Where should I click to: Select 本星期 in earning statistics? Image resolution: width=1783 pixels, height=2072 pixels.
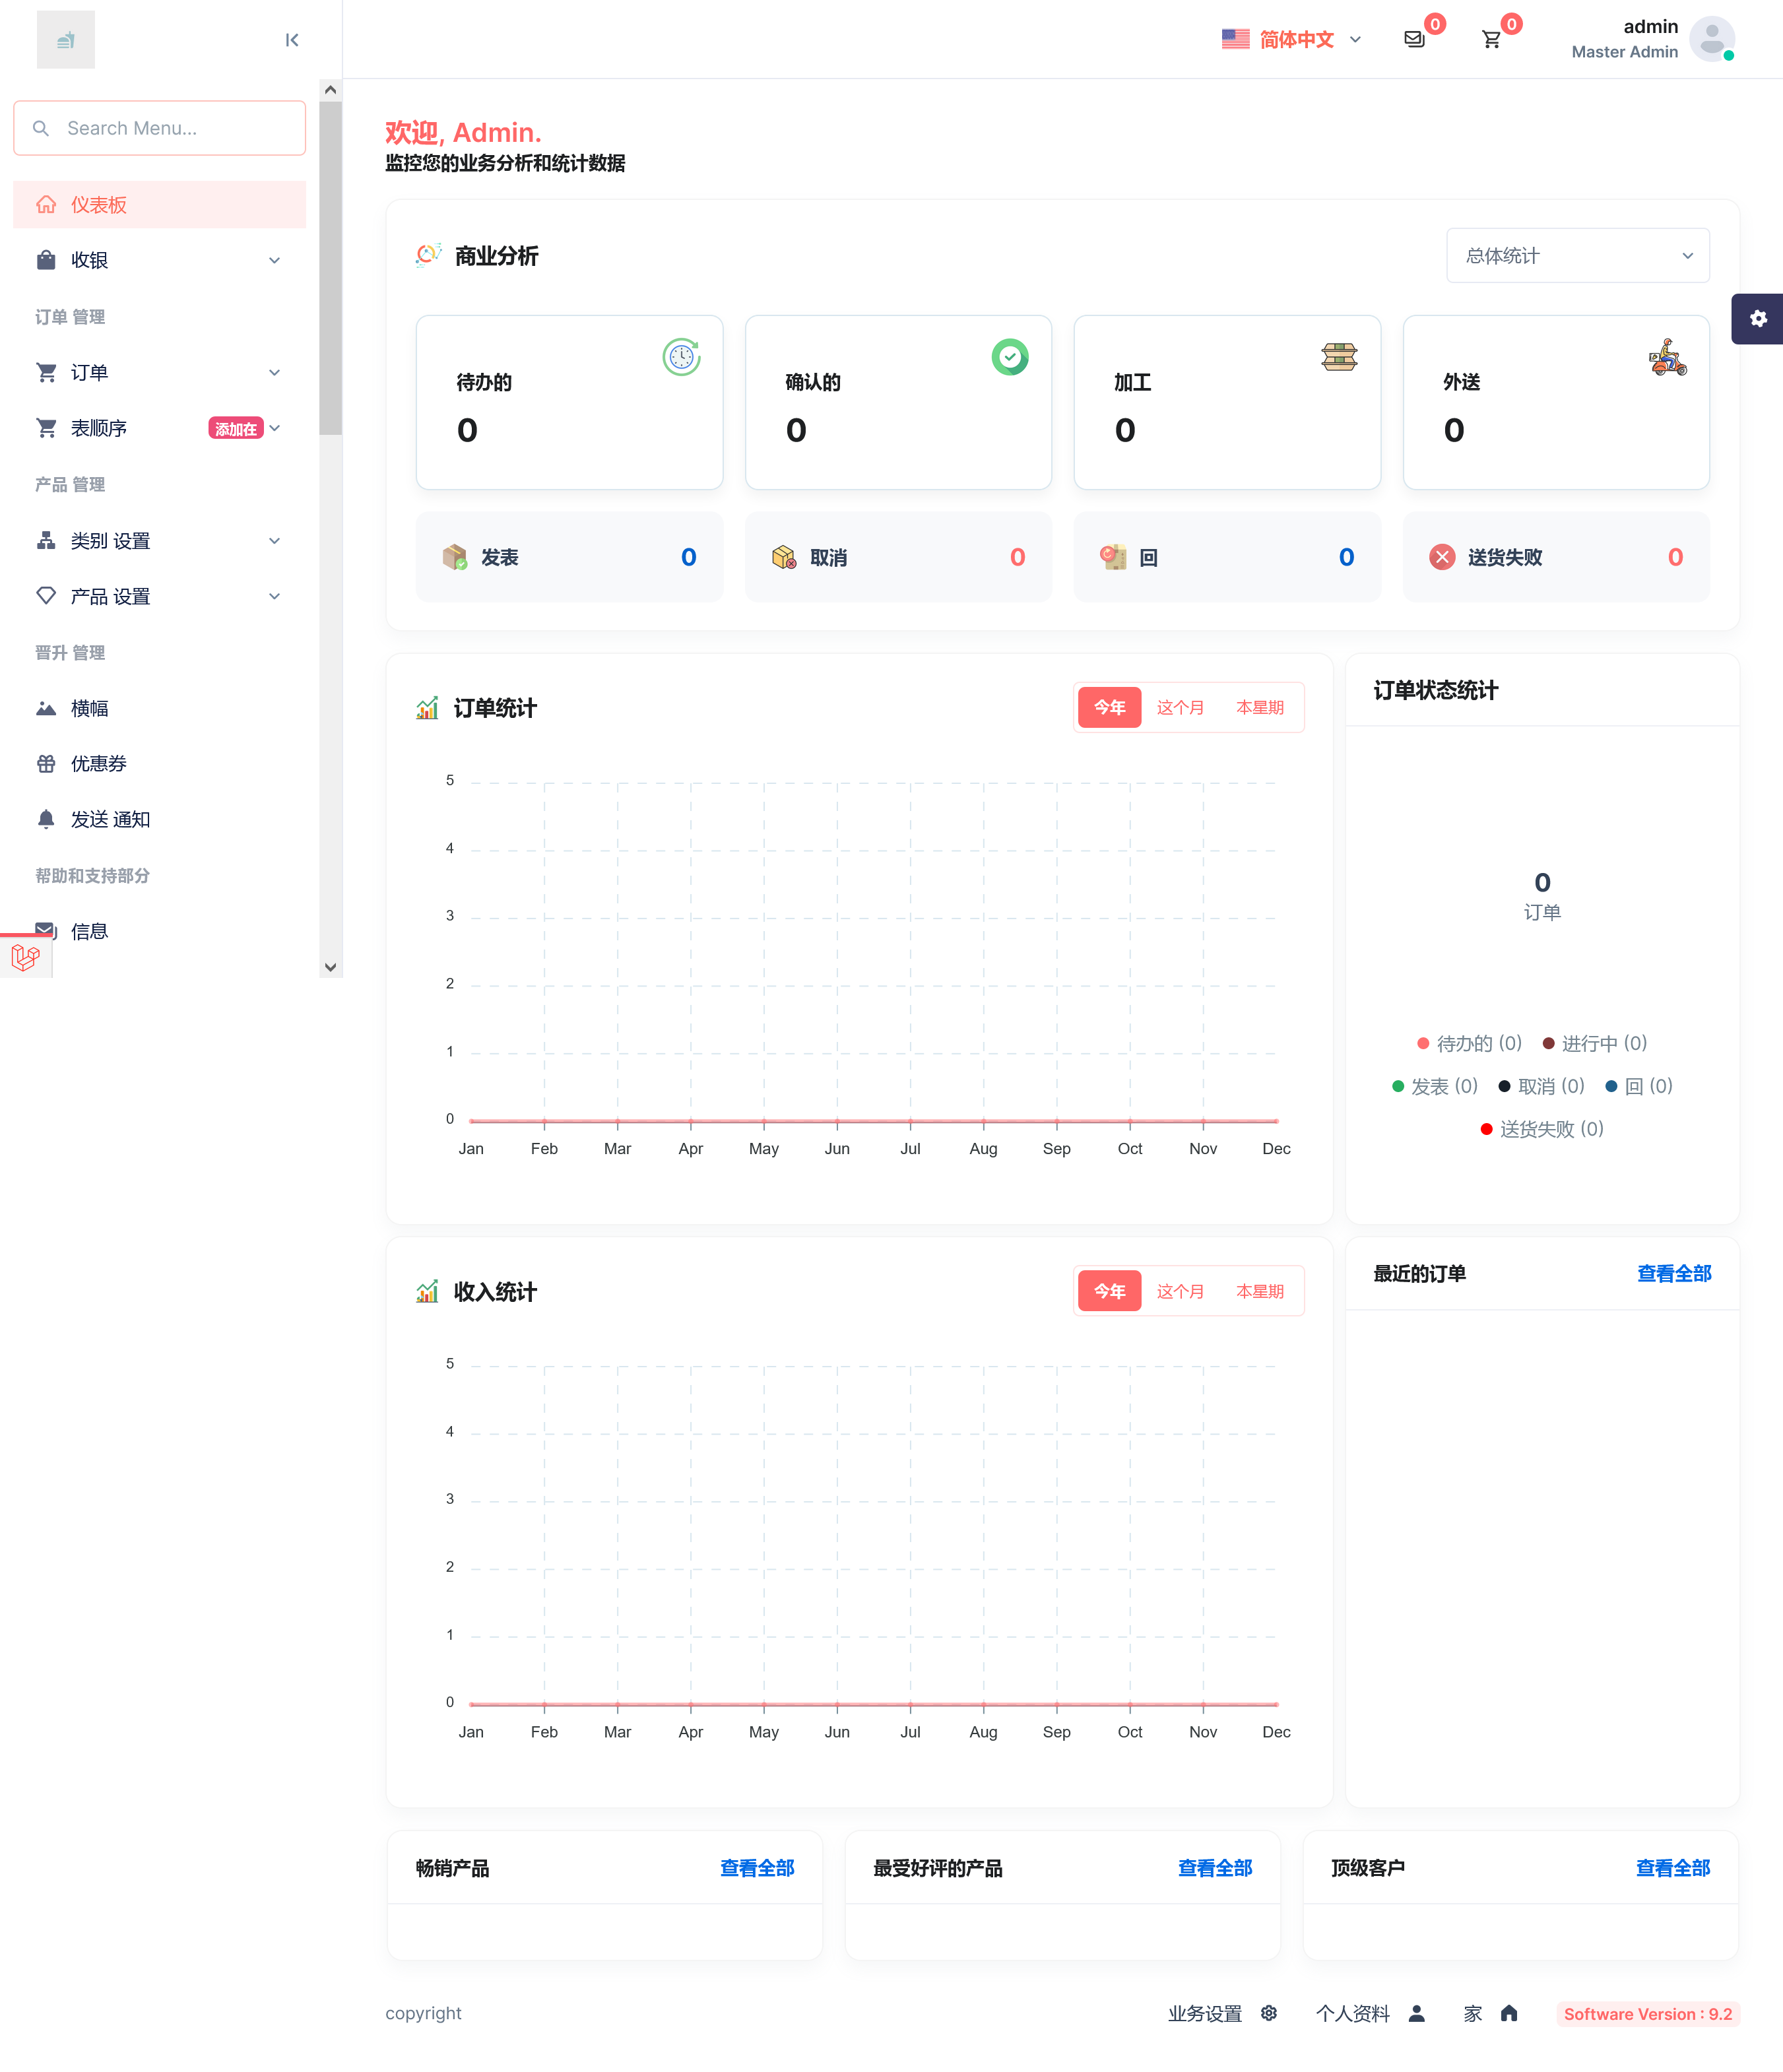[x=1260, y=1292]
